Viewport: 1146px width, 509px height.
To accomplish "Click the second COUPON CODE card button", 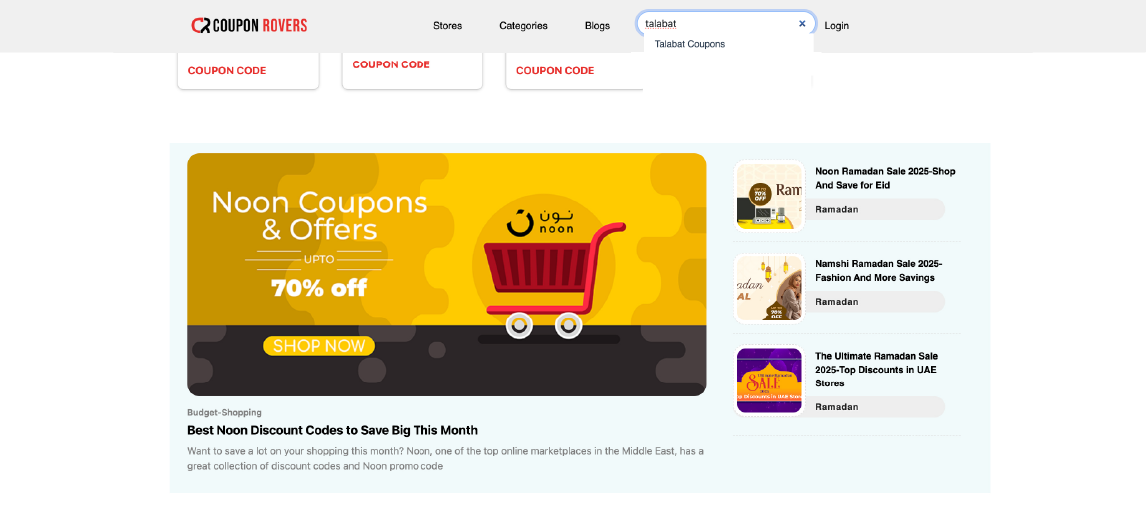I will click(391, 64).
